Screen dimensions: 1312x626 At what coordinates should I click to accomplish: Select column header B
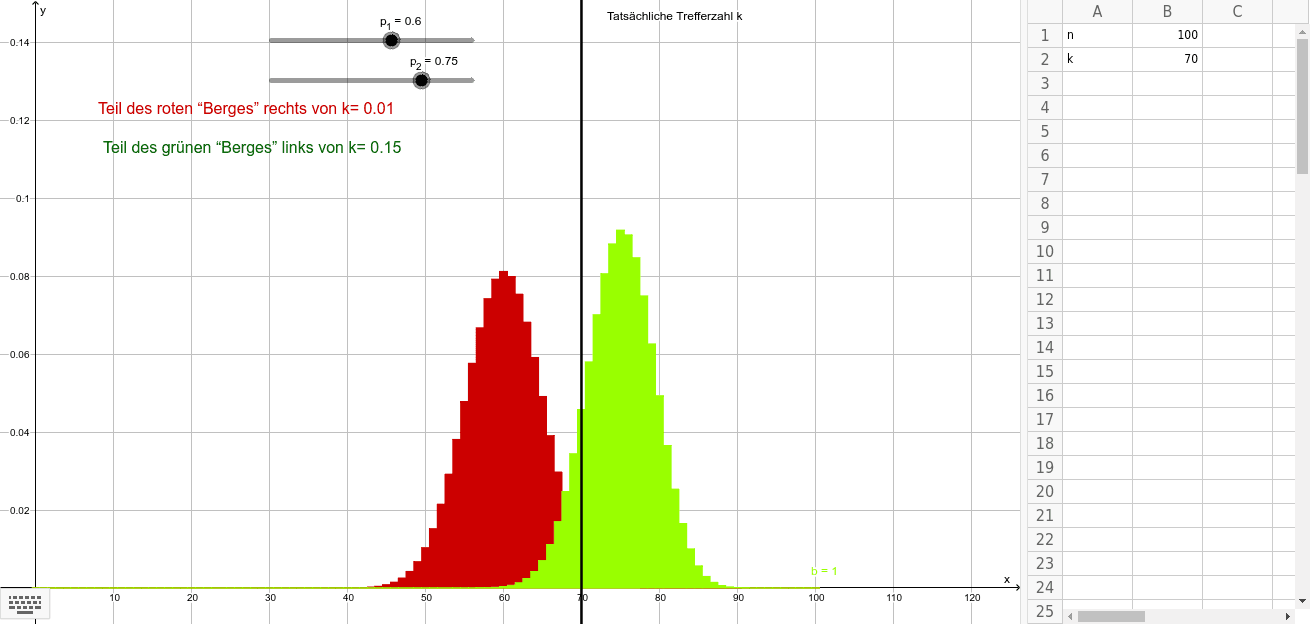1167,12
